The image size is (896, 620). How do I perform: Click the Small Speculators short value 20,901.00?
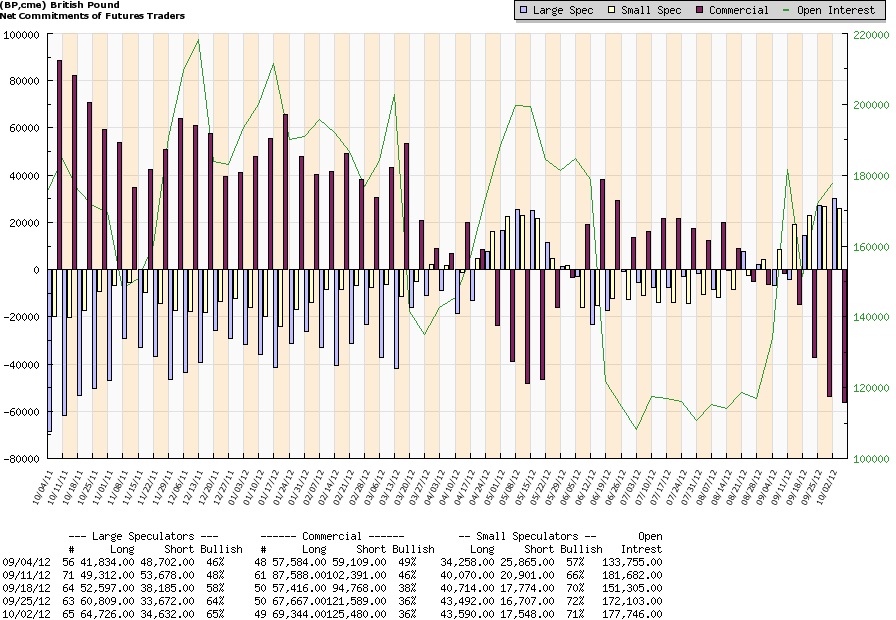tap(527, 575)
